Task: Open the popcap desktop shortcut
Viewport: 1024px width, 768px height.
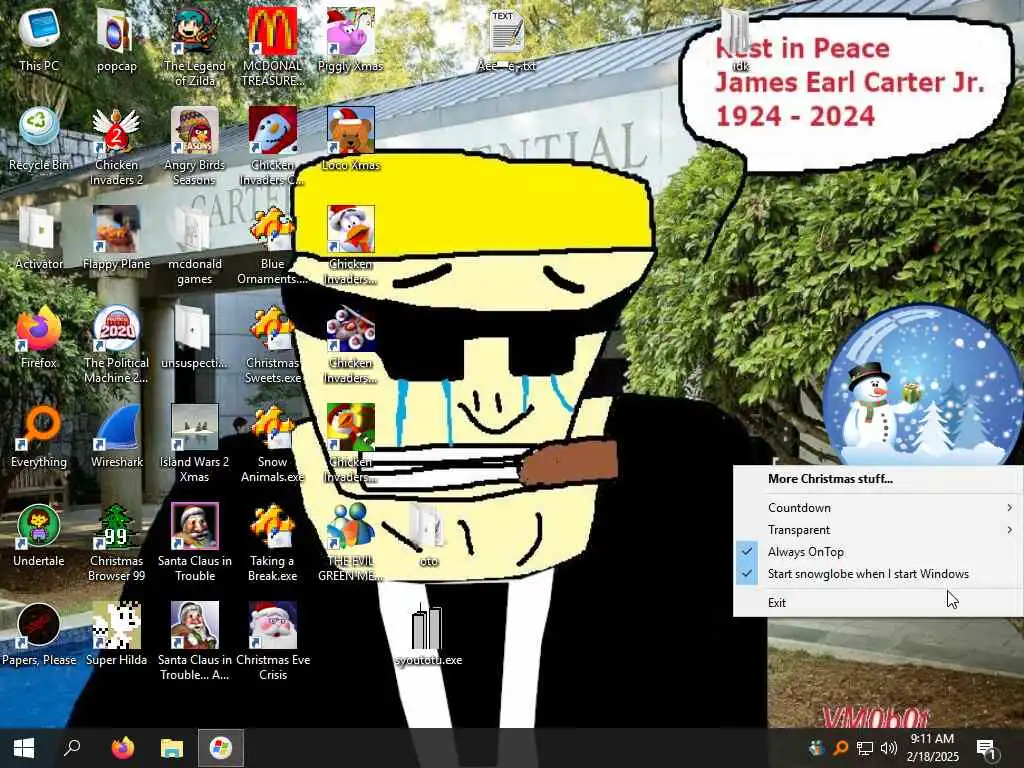Action: click(x=116, y=39)
